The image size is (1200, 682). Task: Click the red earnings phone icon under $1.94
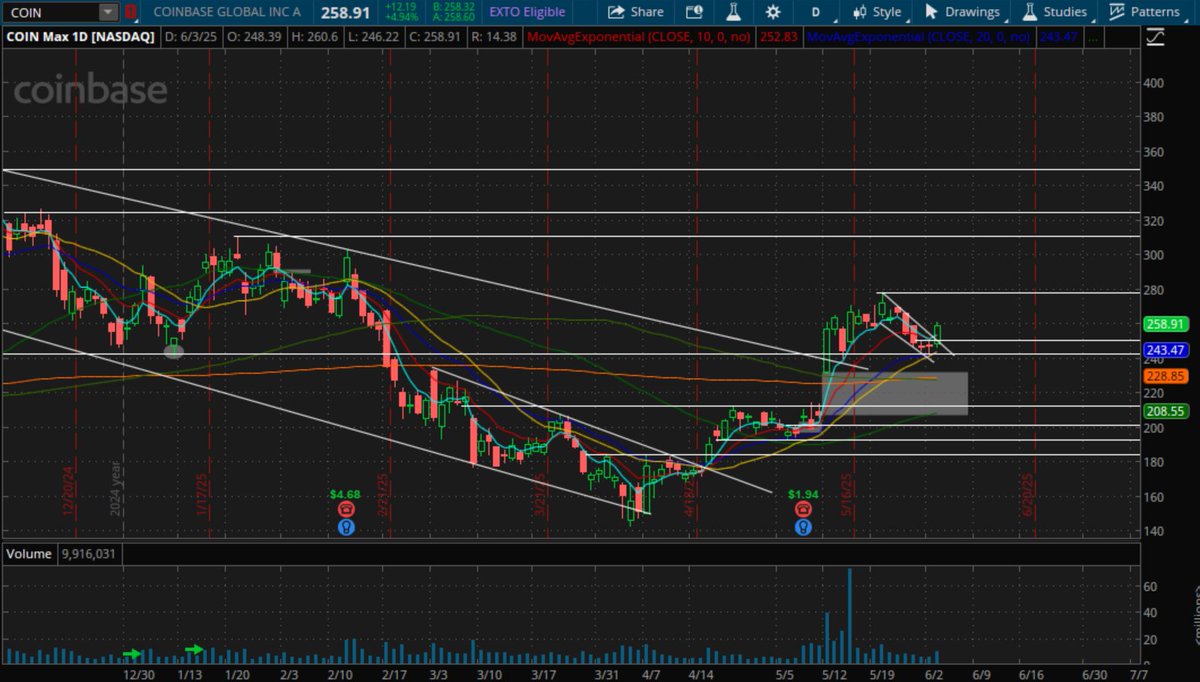(x=803, y=509)
